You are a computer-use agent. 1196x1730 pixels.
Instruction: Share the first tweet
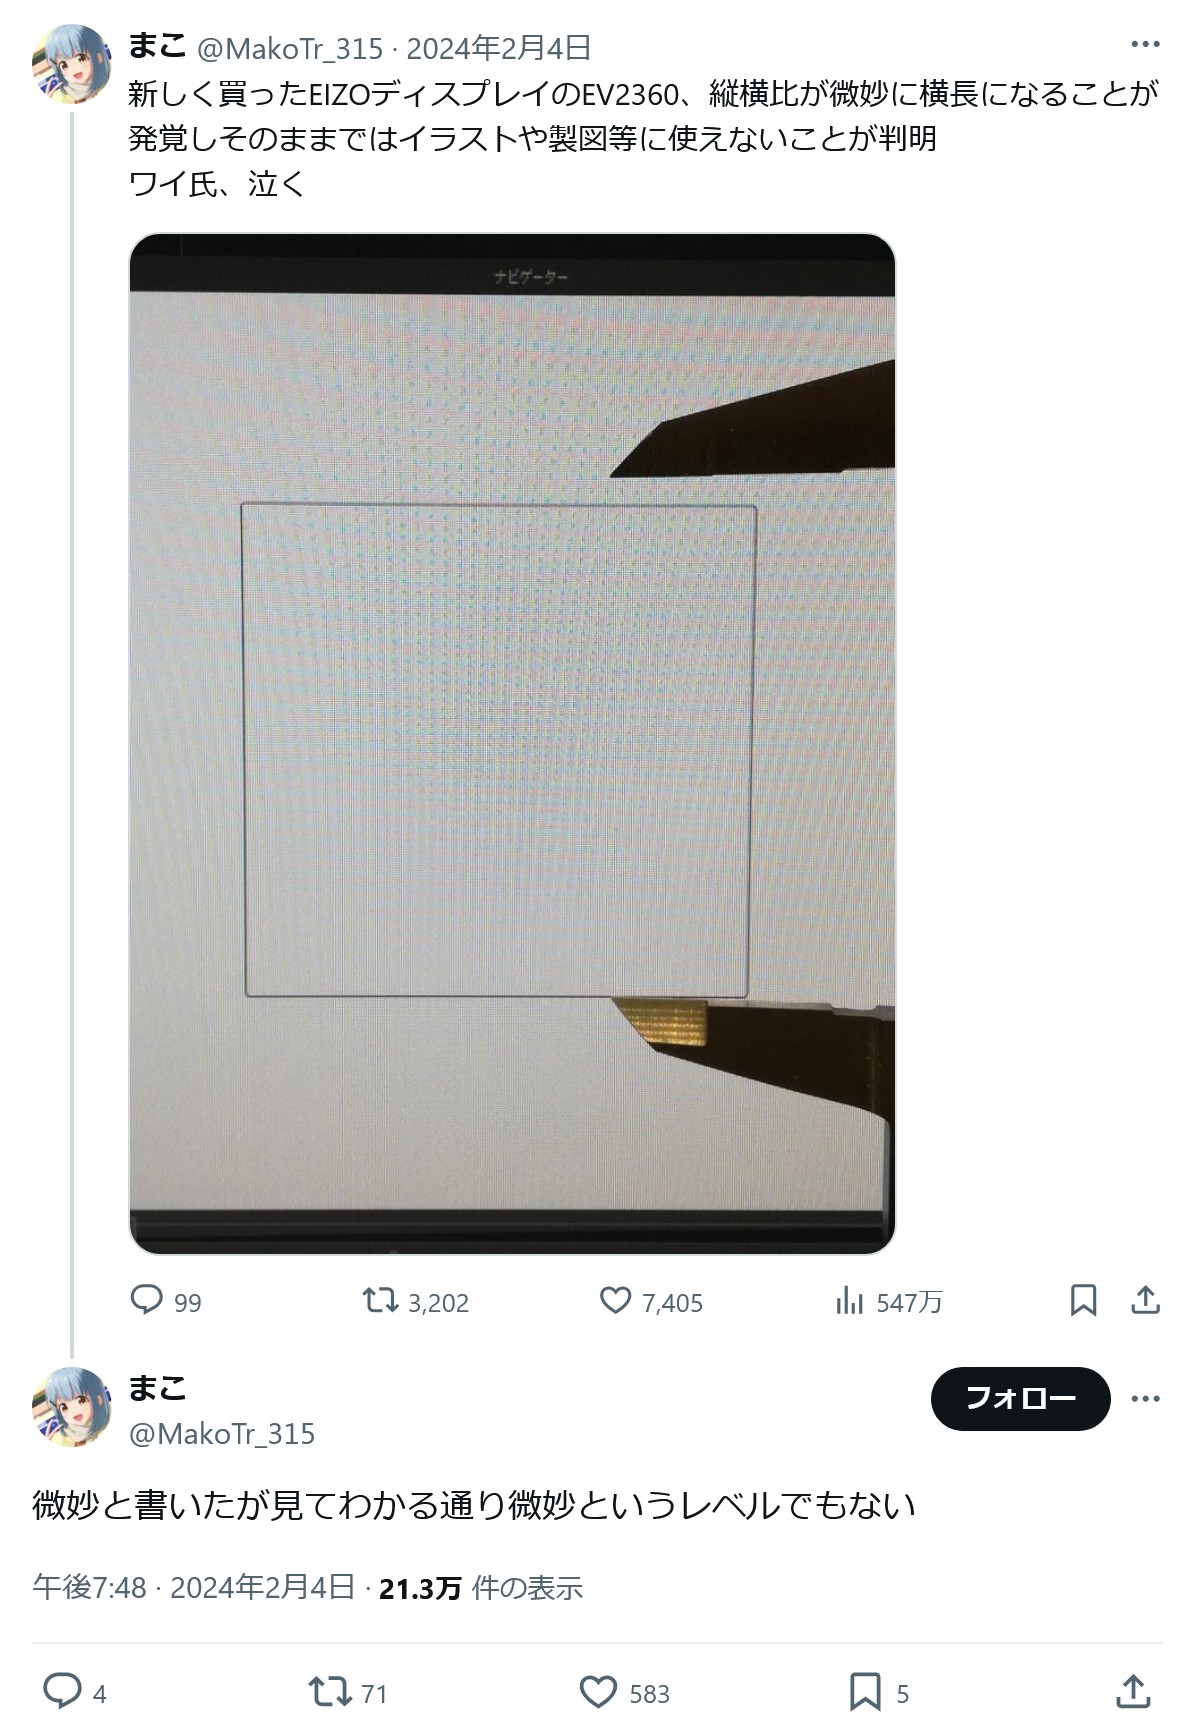(x=1145, y=1300)
